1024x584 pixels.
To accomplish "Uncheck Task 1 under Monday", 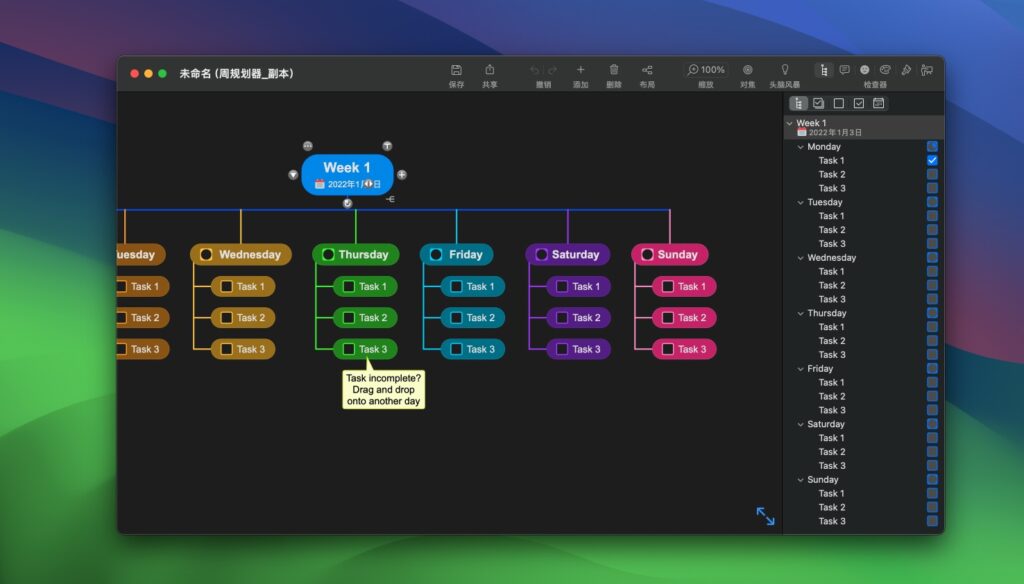I will [x=932, y=160].
